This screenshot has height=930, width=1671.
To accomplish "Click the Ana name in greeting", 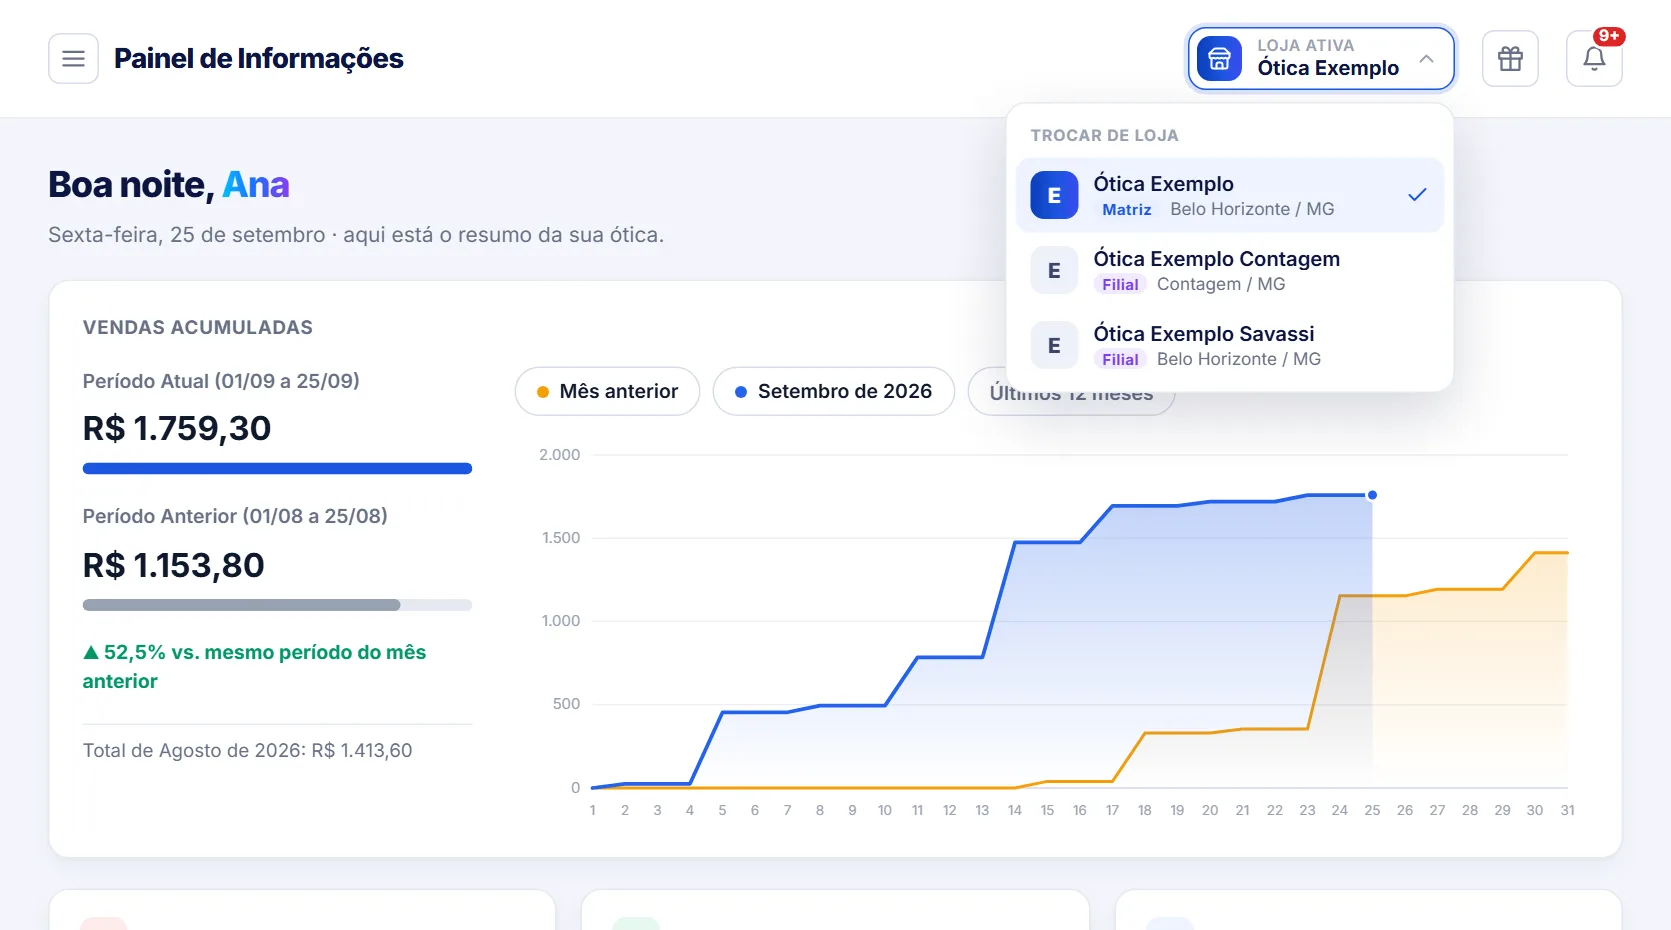I will click(x=255, y=184).
